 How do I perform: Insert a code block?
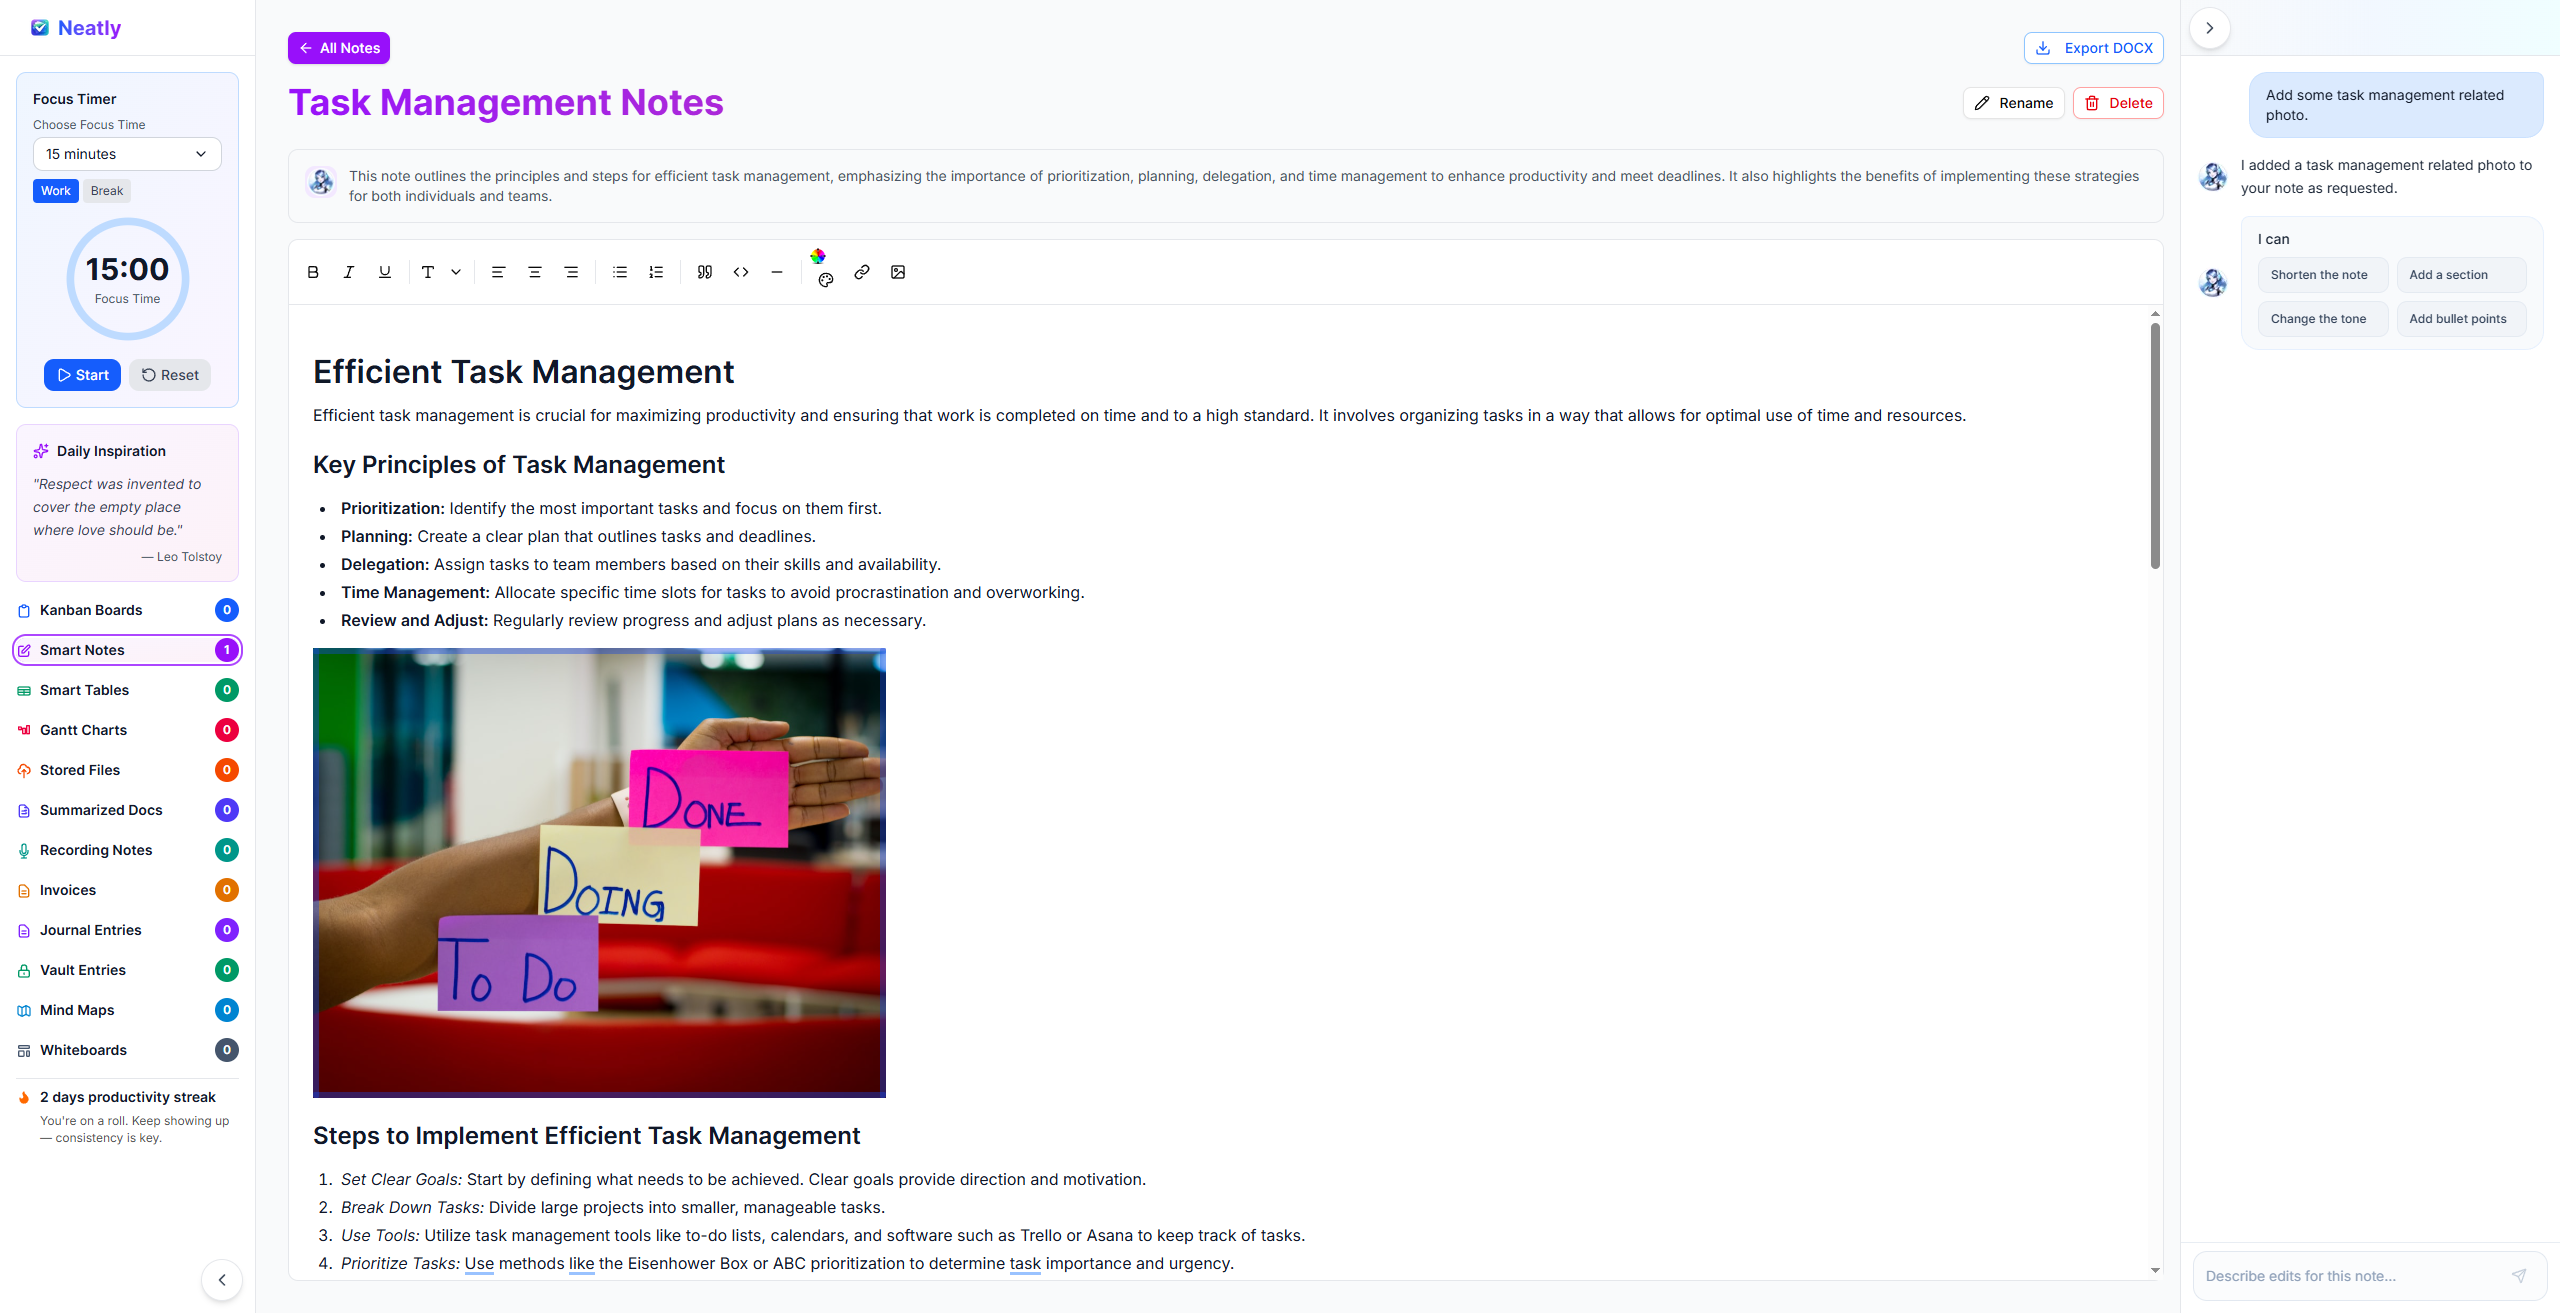(x=741, y=272)
